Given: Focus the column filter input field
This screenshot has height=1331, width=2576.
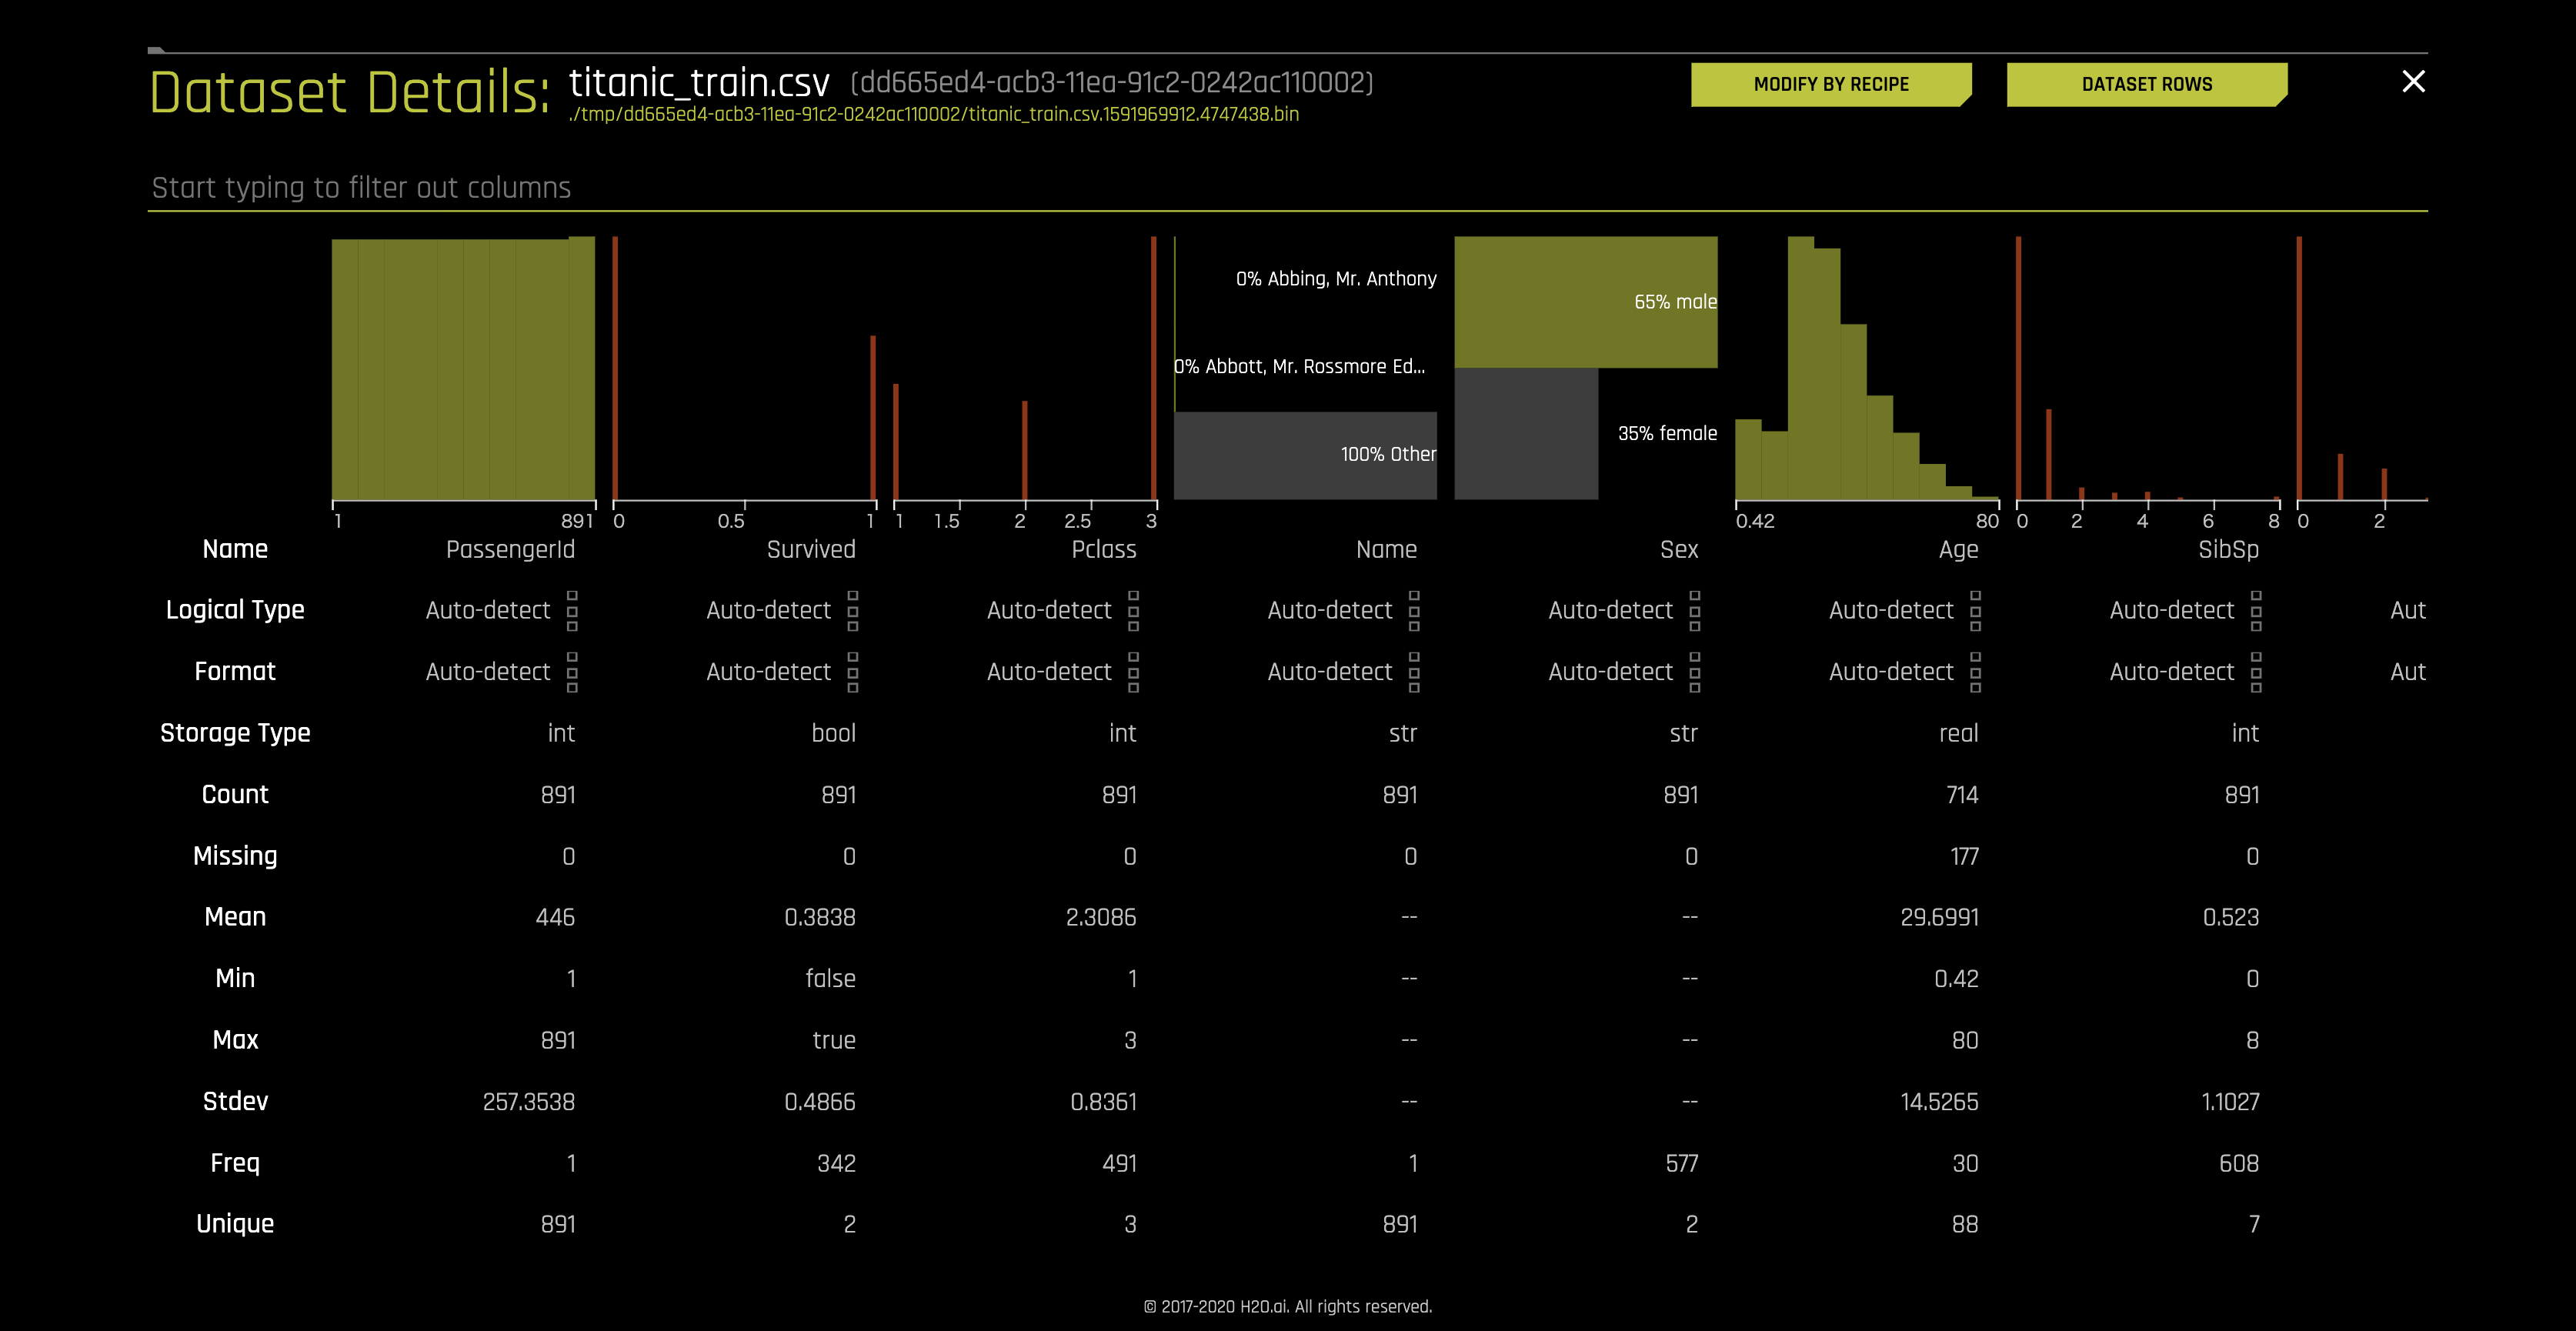Looking at the screenshot, I should (1287, 188).
